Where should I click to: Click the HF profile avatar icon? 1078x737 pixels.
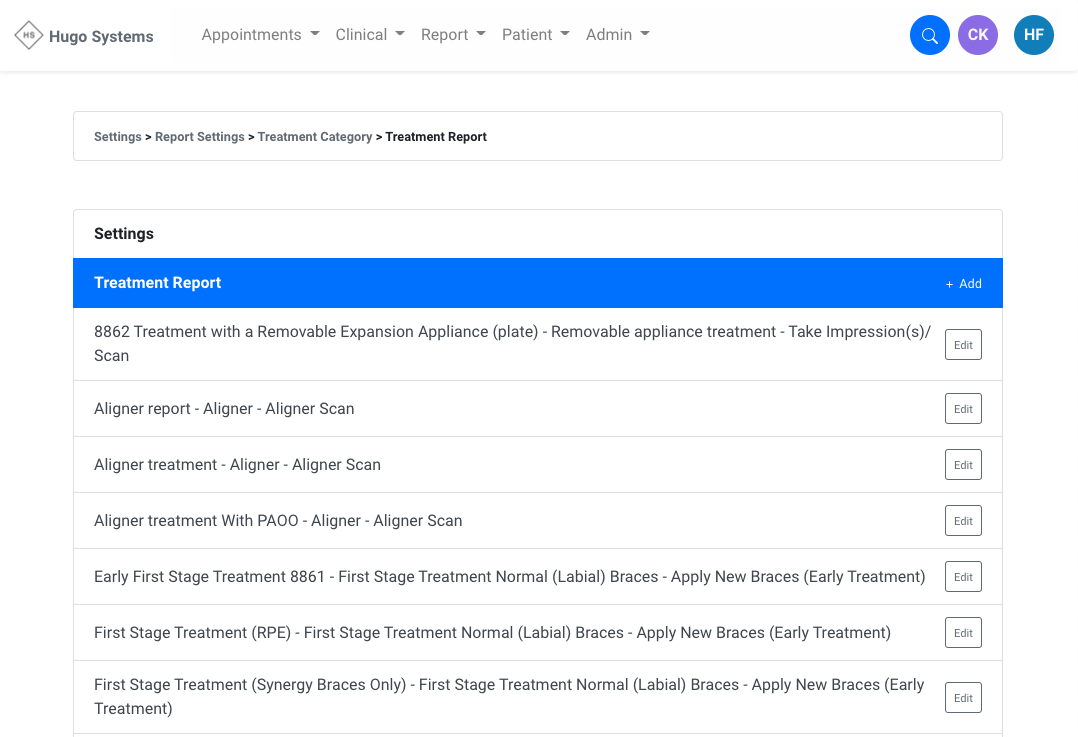pyautogui.click(x=1033, y=34)
